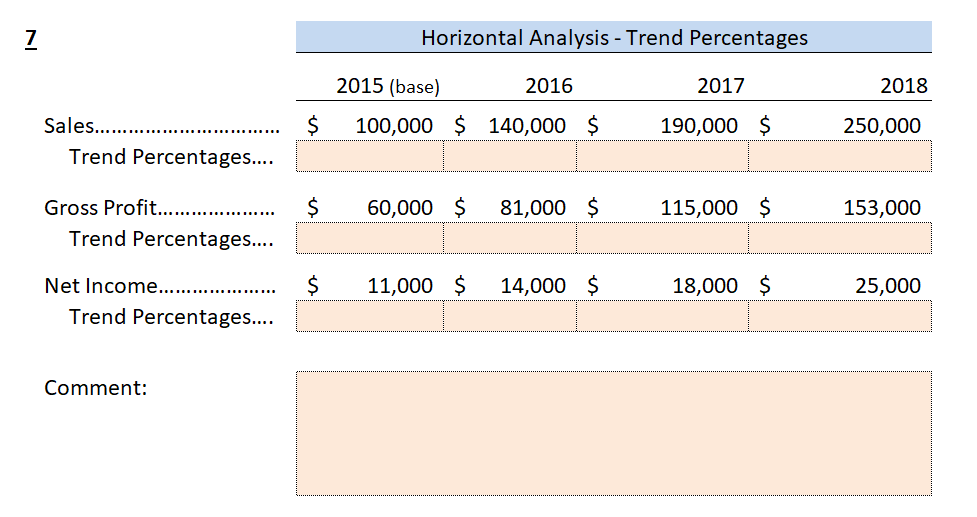Select Gross Profit trend cell for 2016
Viewport: 977px width, 517px height.
(x=510, y=238)
